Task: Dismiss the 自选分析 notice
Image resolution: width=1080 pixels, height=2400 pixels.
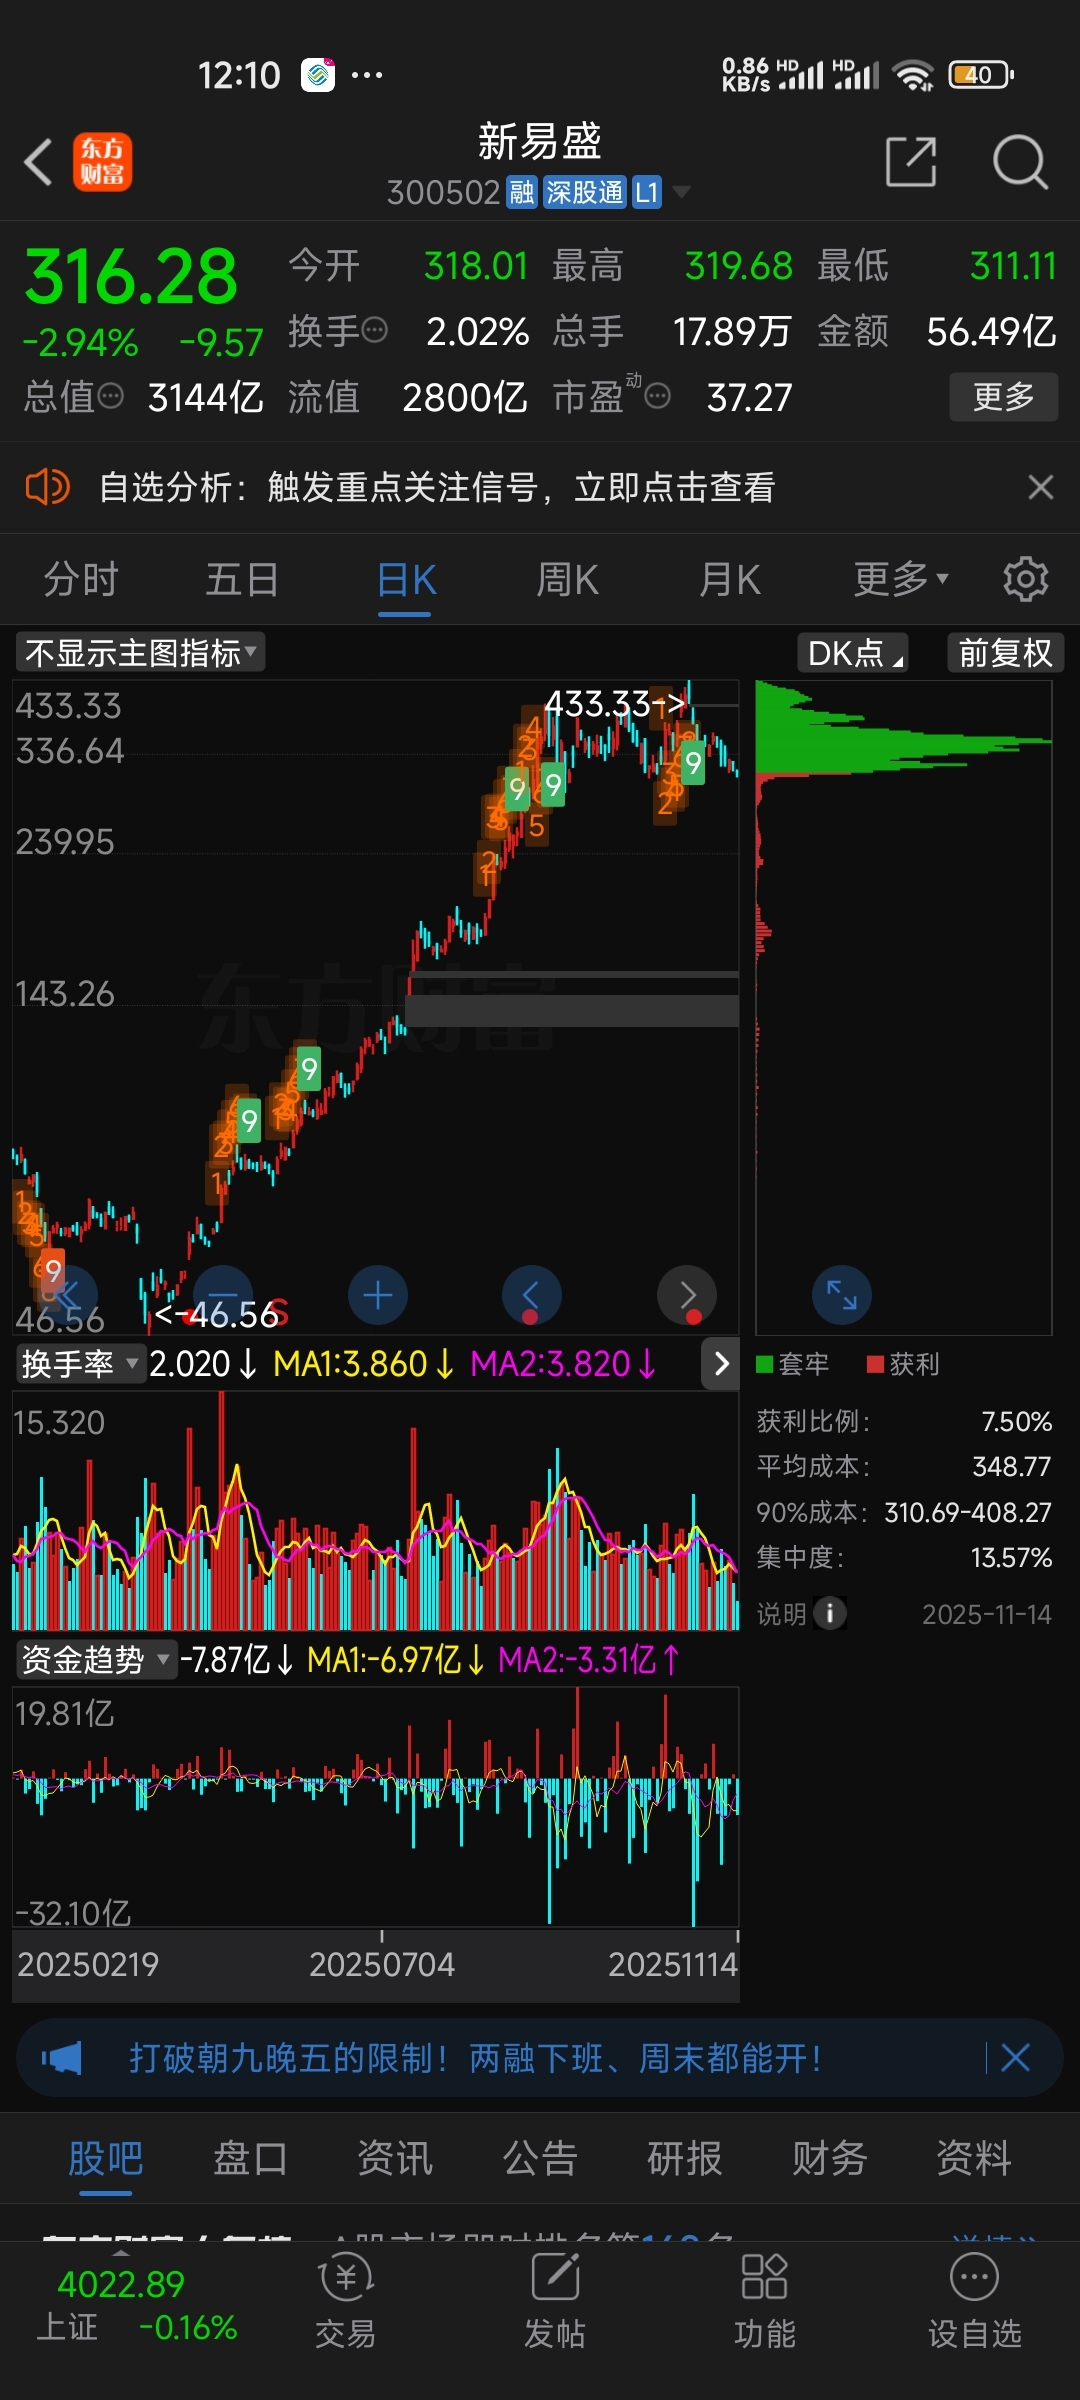Action: coord(1041,487)
